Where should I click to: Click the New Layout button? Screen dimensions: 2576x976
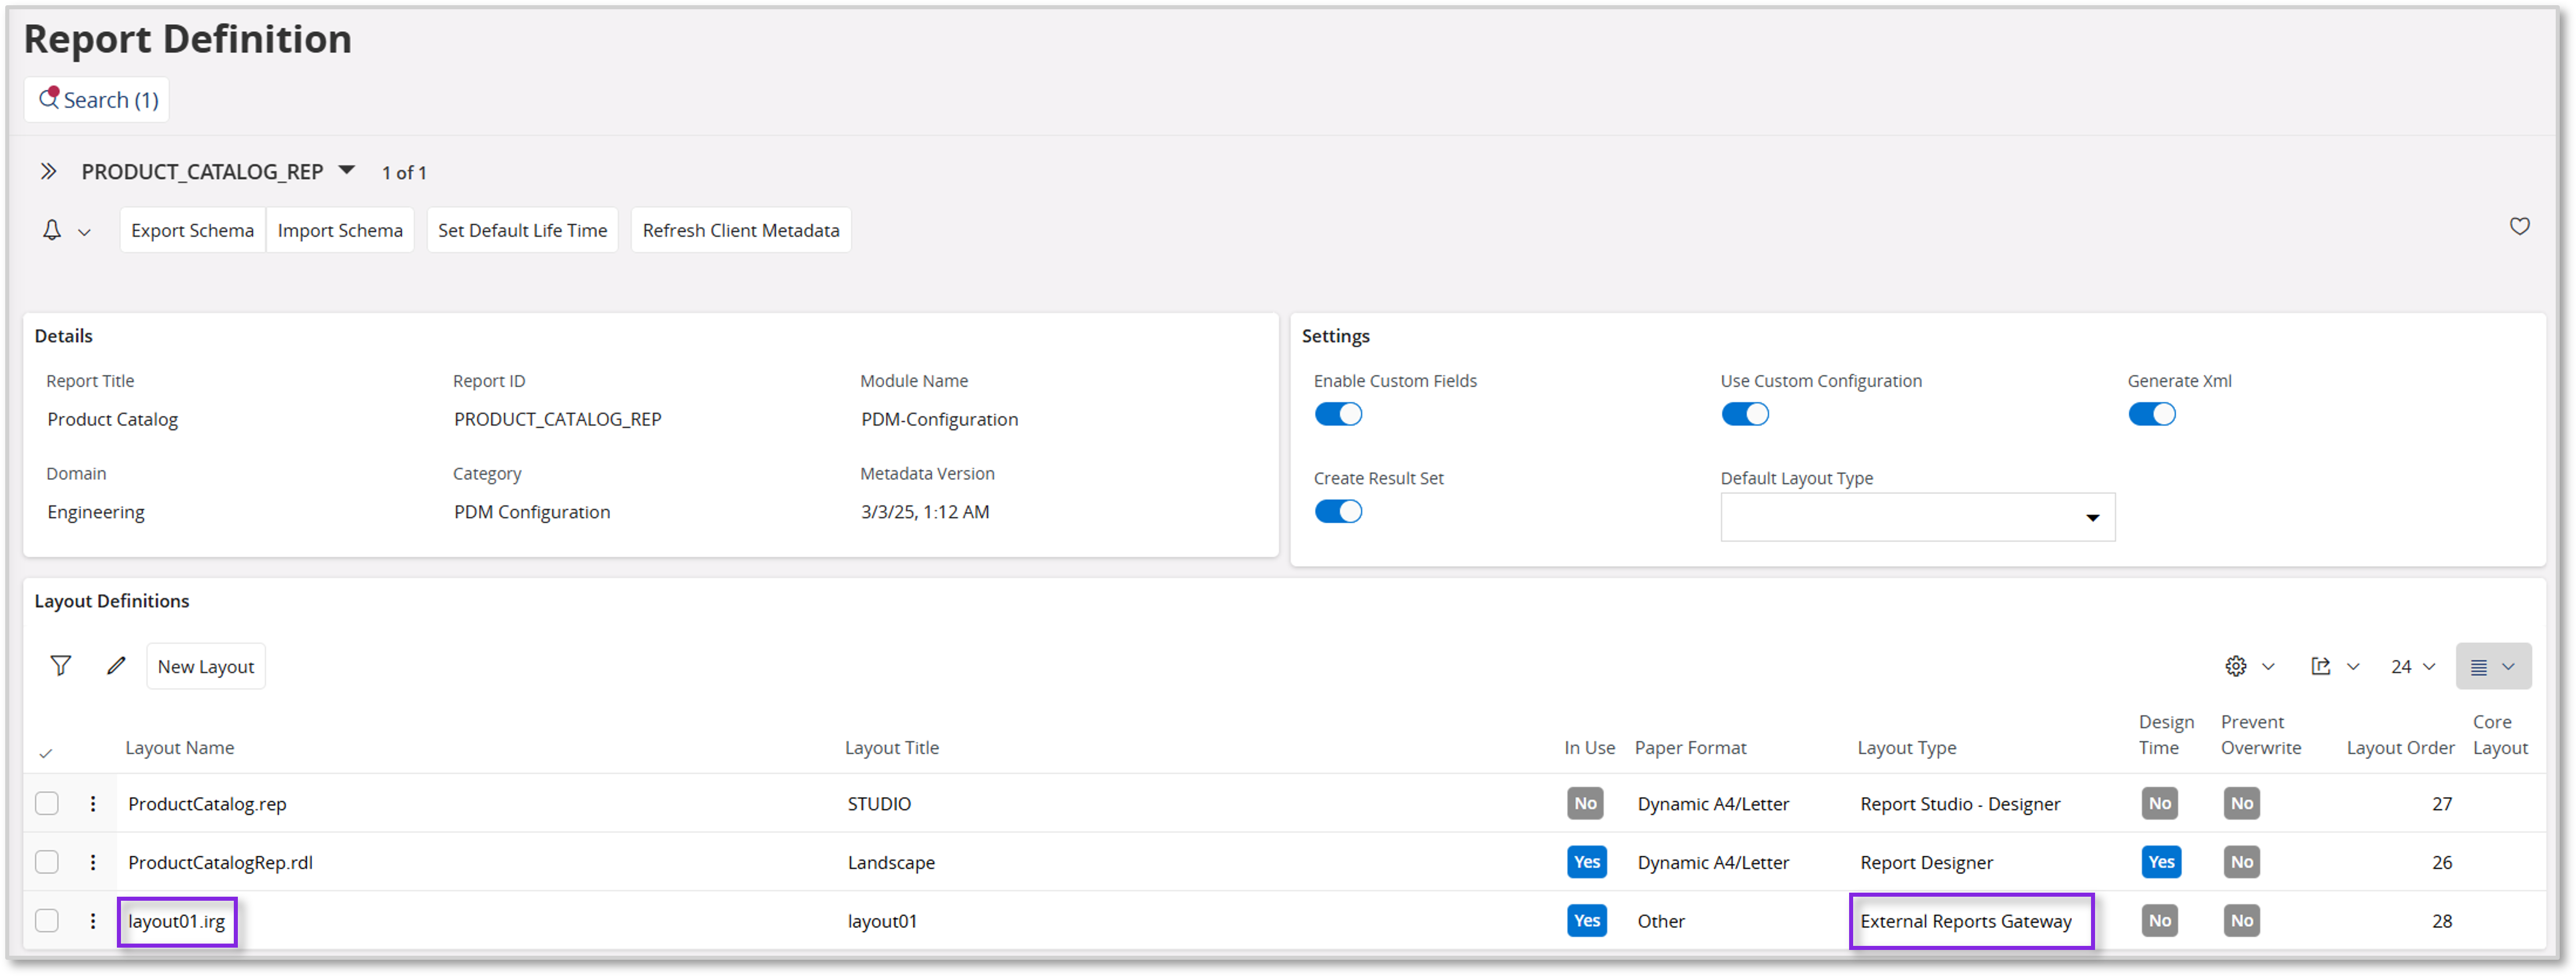tap(205, 665)
